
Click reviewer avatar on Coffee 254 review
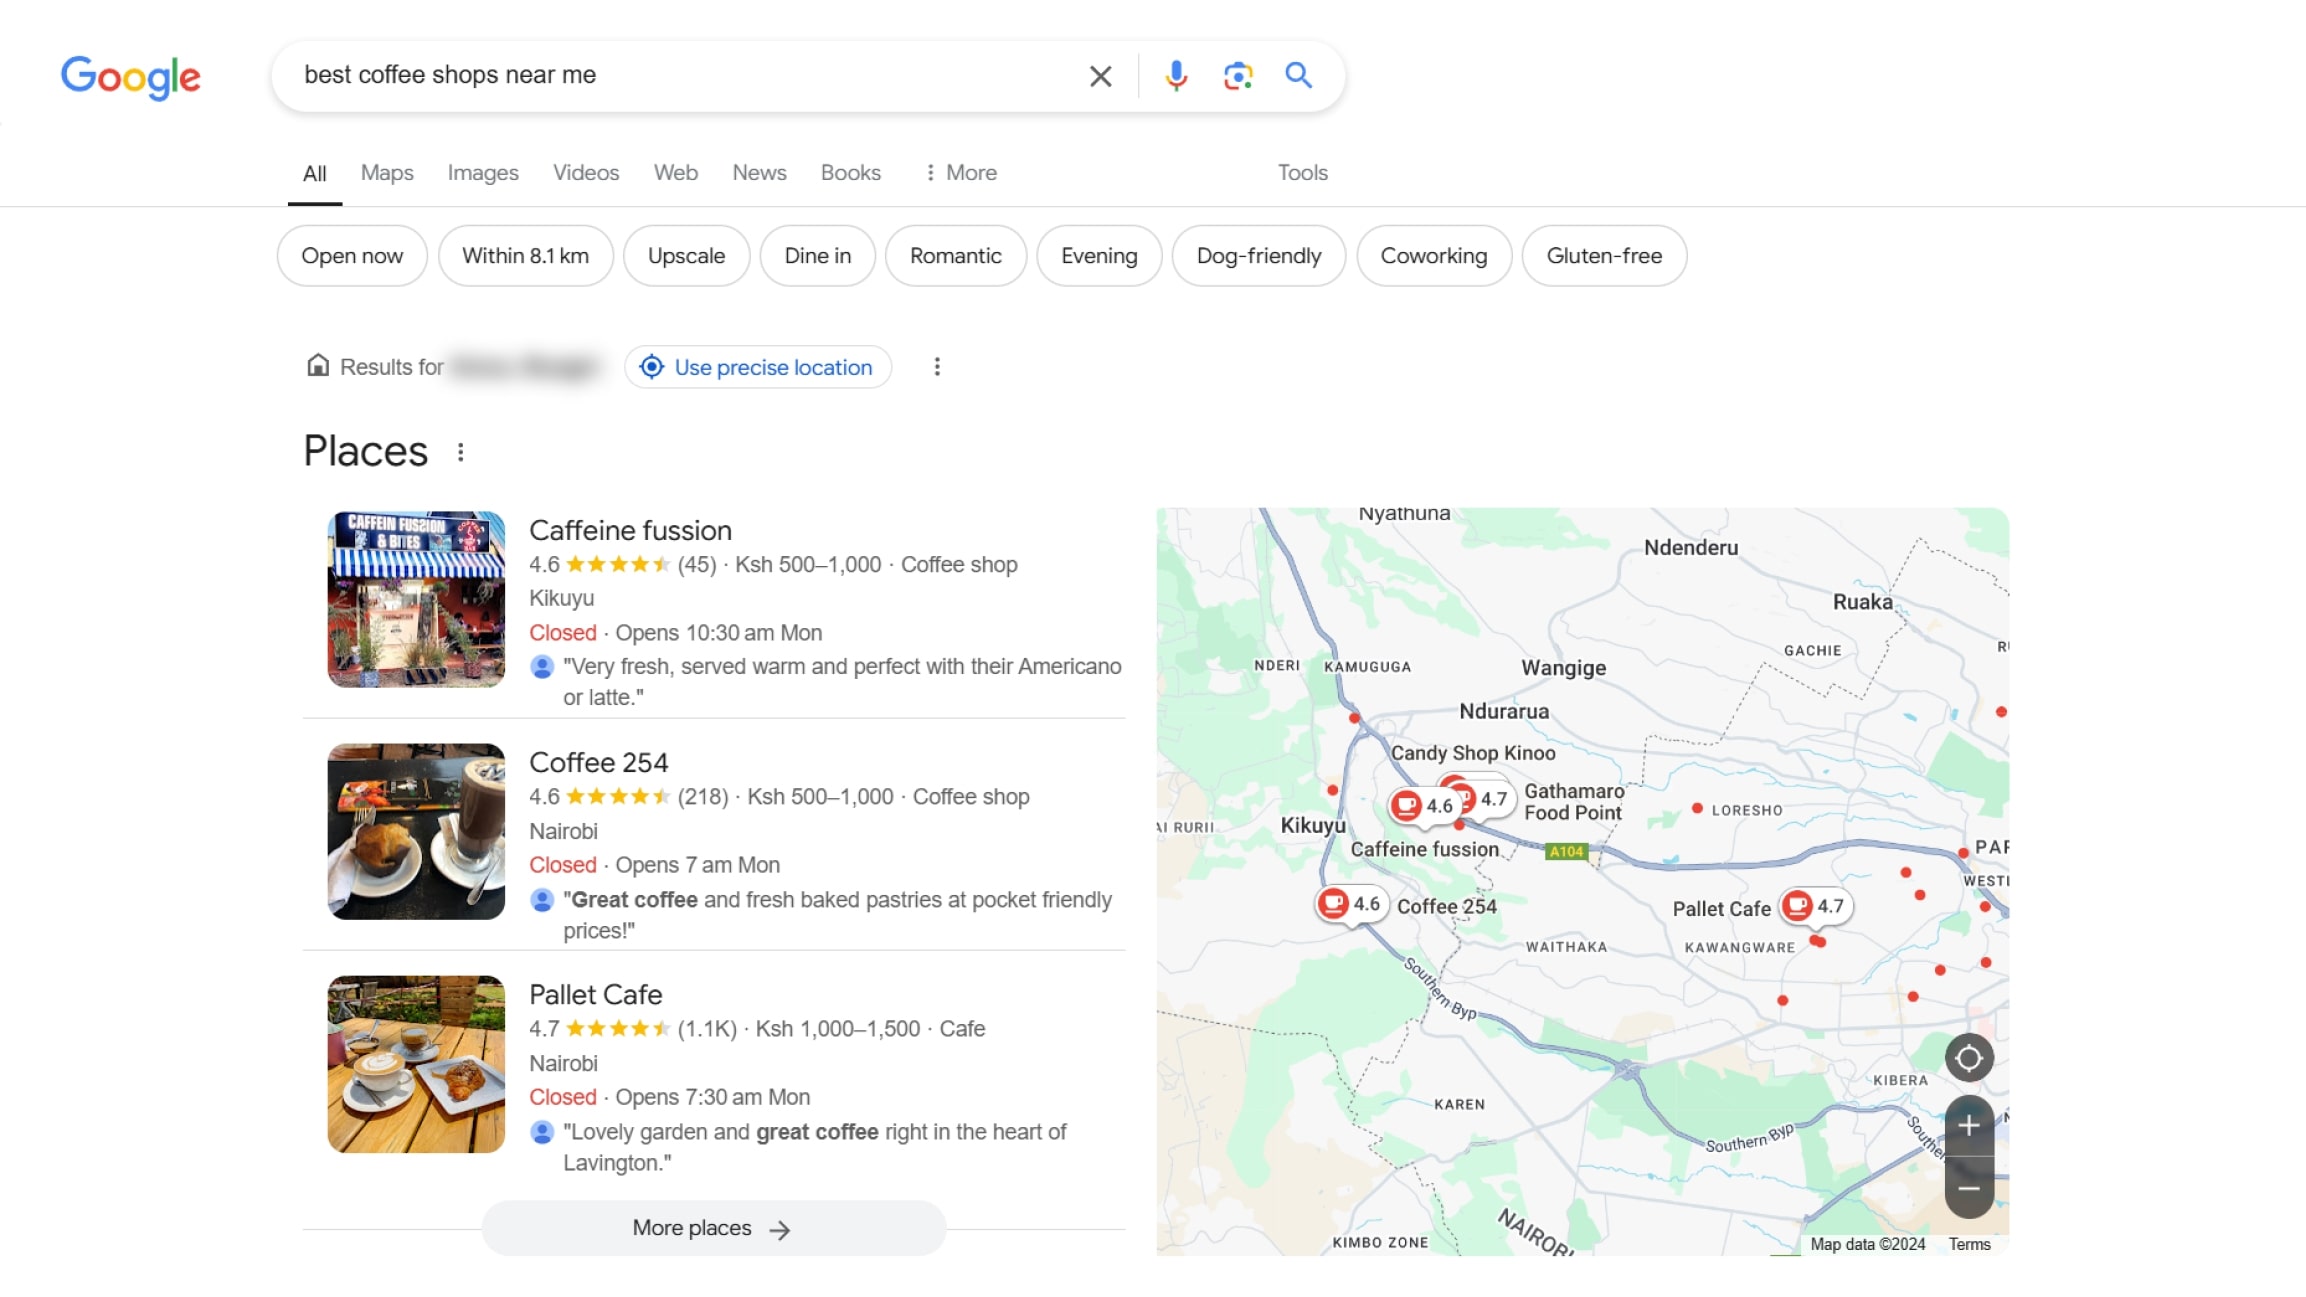[542, 900]
